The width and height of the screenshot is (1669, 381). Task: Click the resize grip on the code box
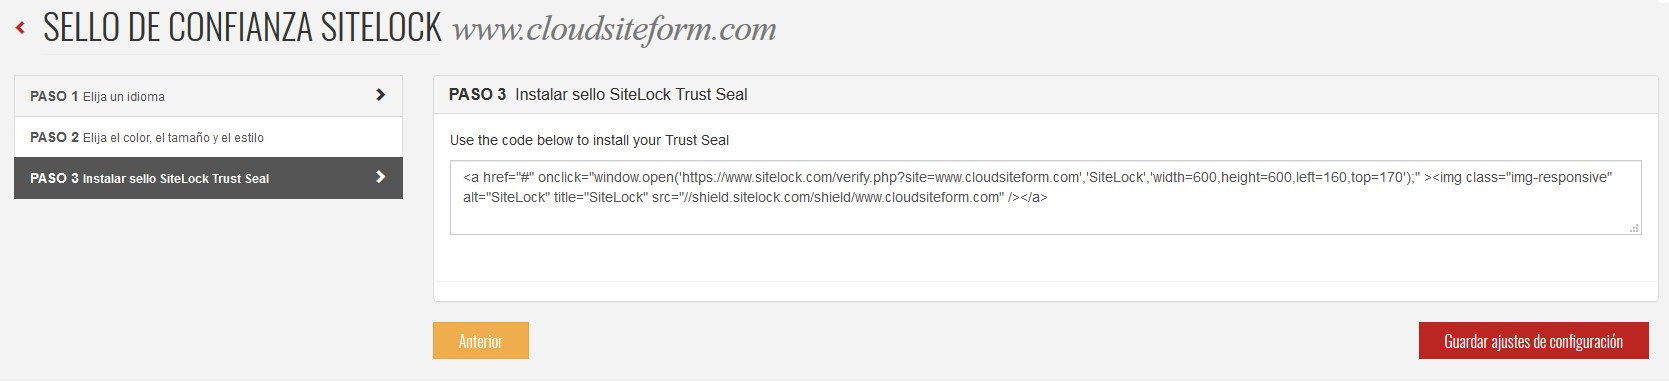(1634, 228)
